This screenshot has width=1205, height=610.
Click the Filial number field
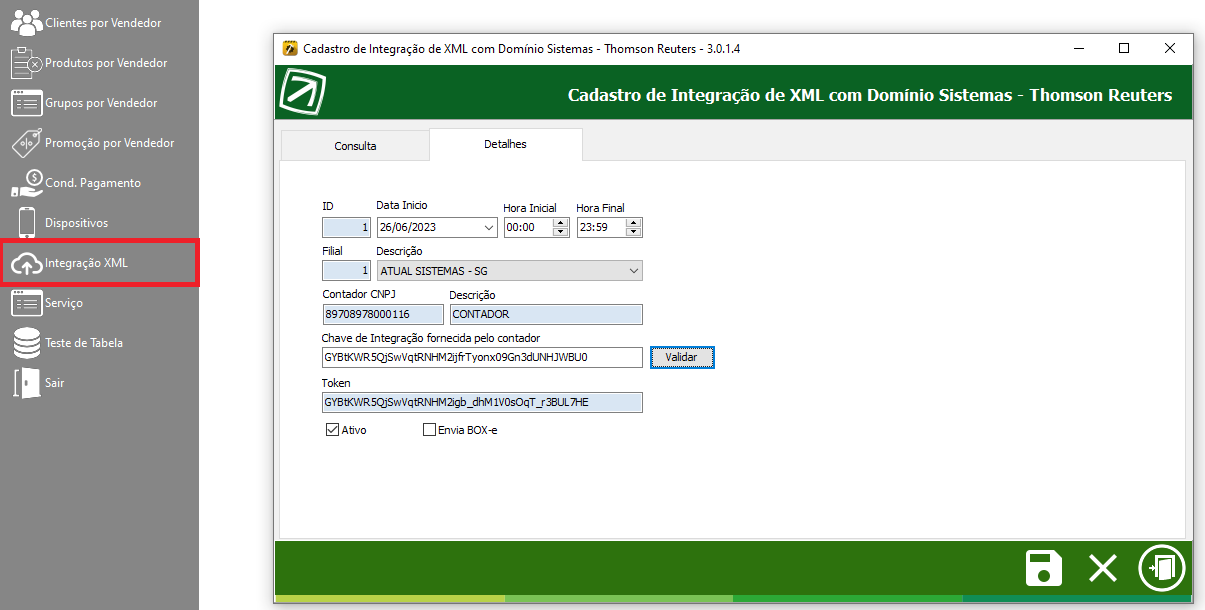pyautogui.click(x=347, y=270)
